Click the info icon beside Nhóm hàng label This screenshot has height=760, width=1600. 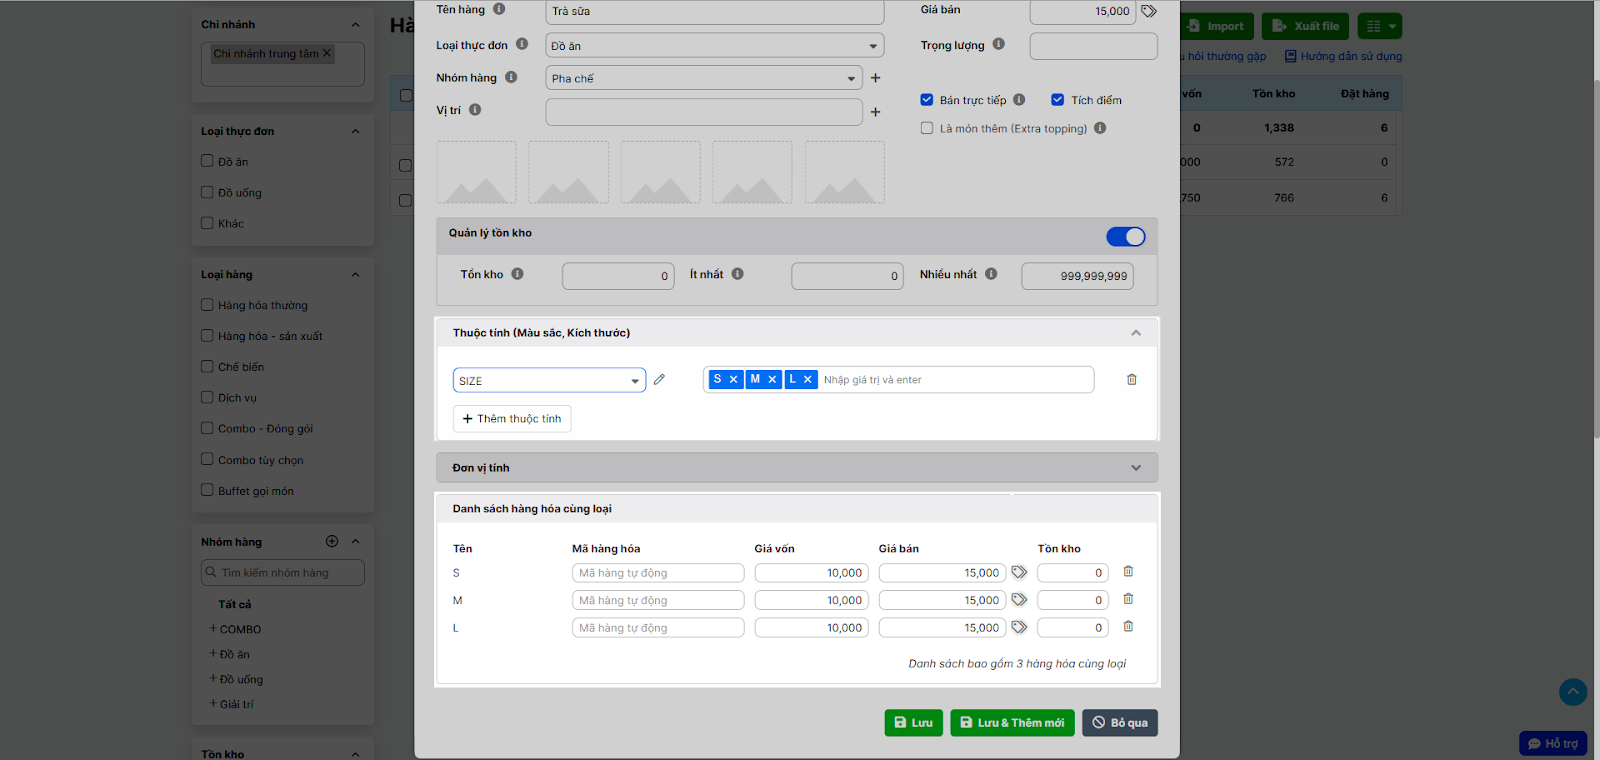511,77
